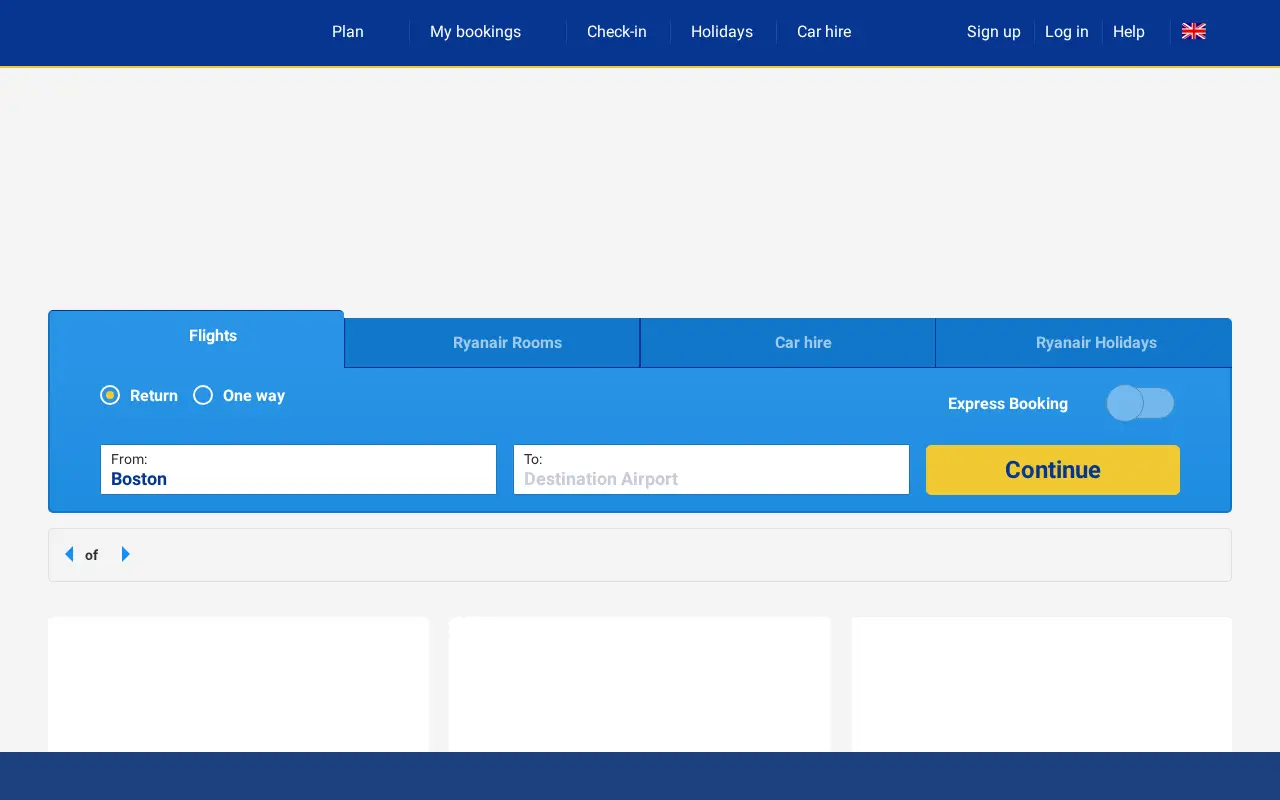This screenshot has width=1280, height=800.
Task: Switch to the Flights tab
Action: (196, 338)
